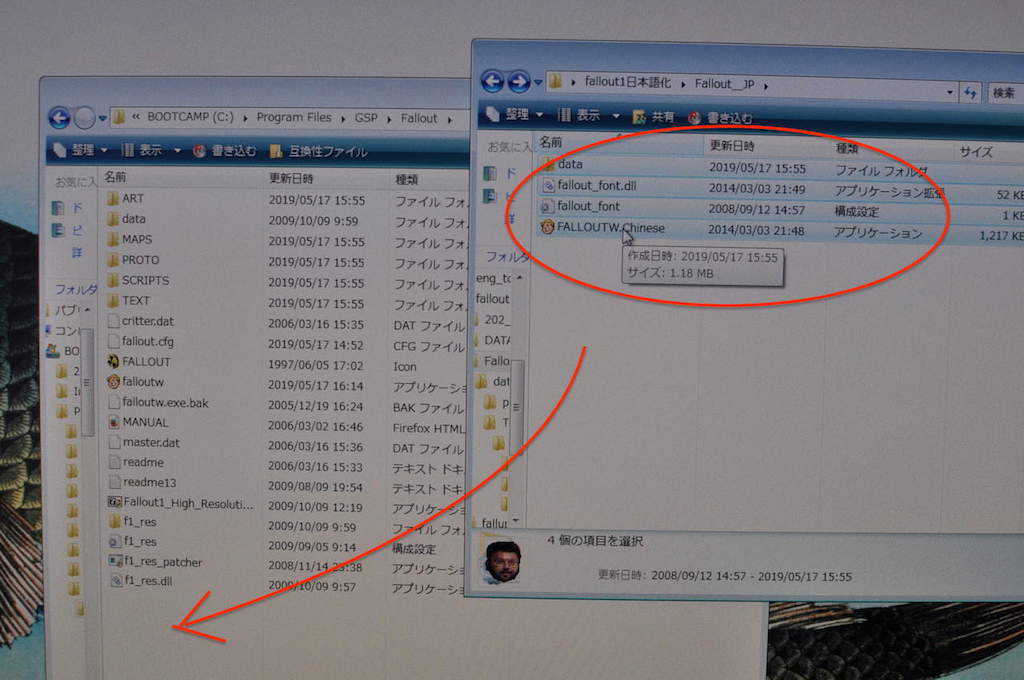Click 書き込む in the Fallout window toolbar

(225, 151)
